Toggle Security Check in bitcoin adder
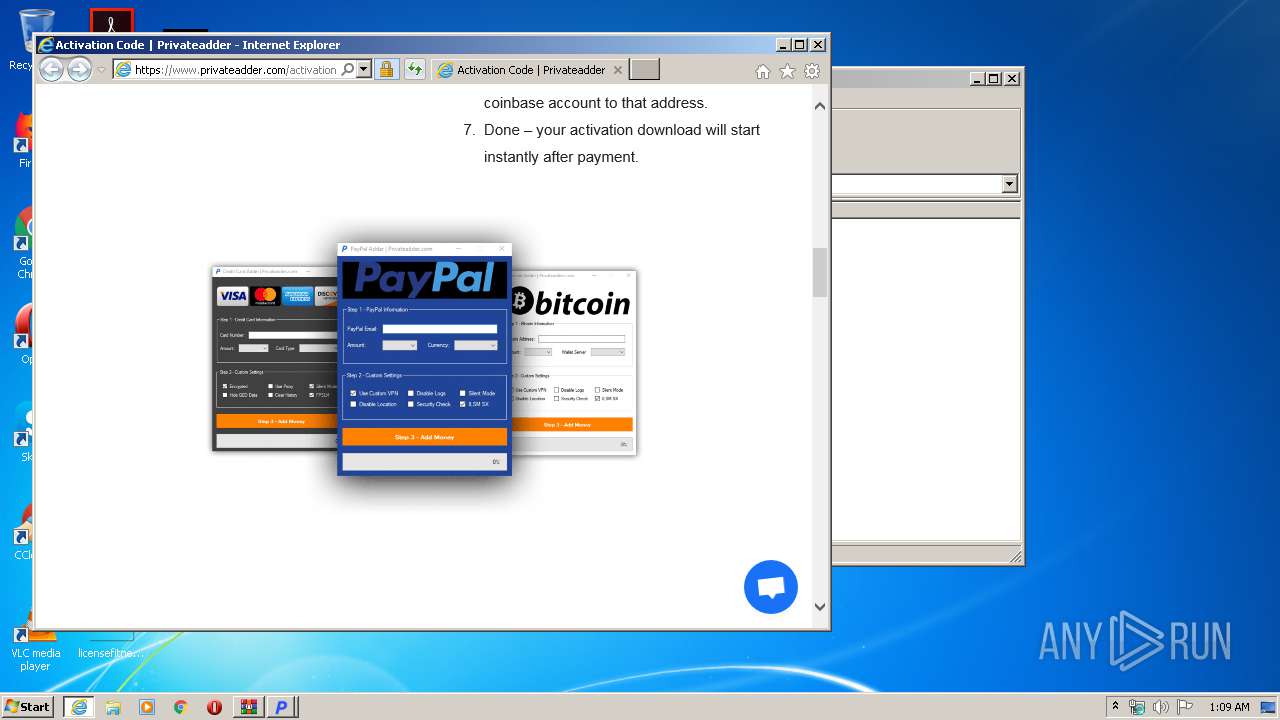This screenshot has width=1280, height=720. pyautogui.click(x=555, y=399)
